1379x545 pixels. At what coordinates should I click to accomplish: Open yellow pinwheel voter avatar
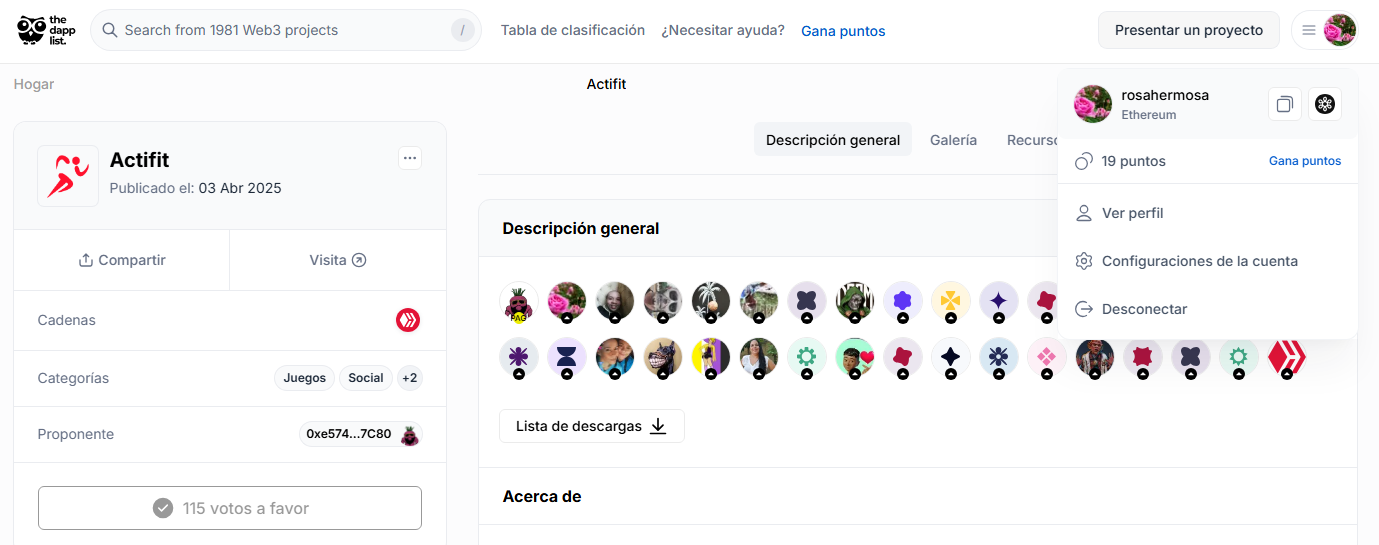pyautogui.click(x=951, y=301)
